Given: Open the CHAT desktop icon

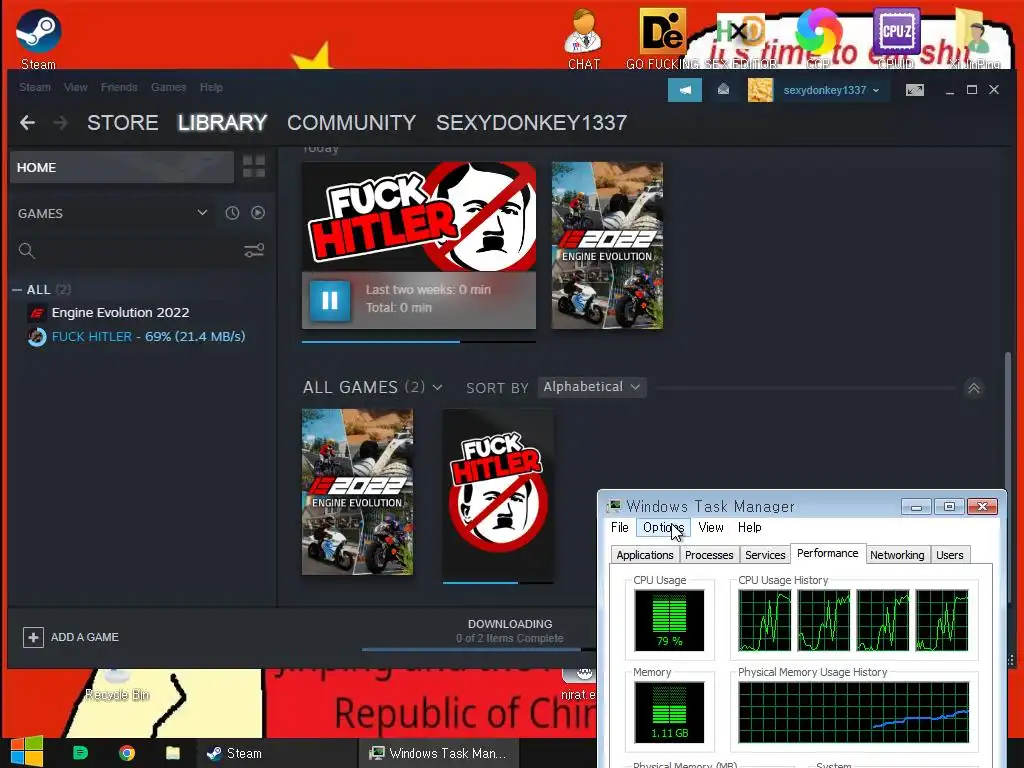Looking at the screenshot, I should [583, 38].
